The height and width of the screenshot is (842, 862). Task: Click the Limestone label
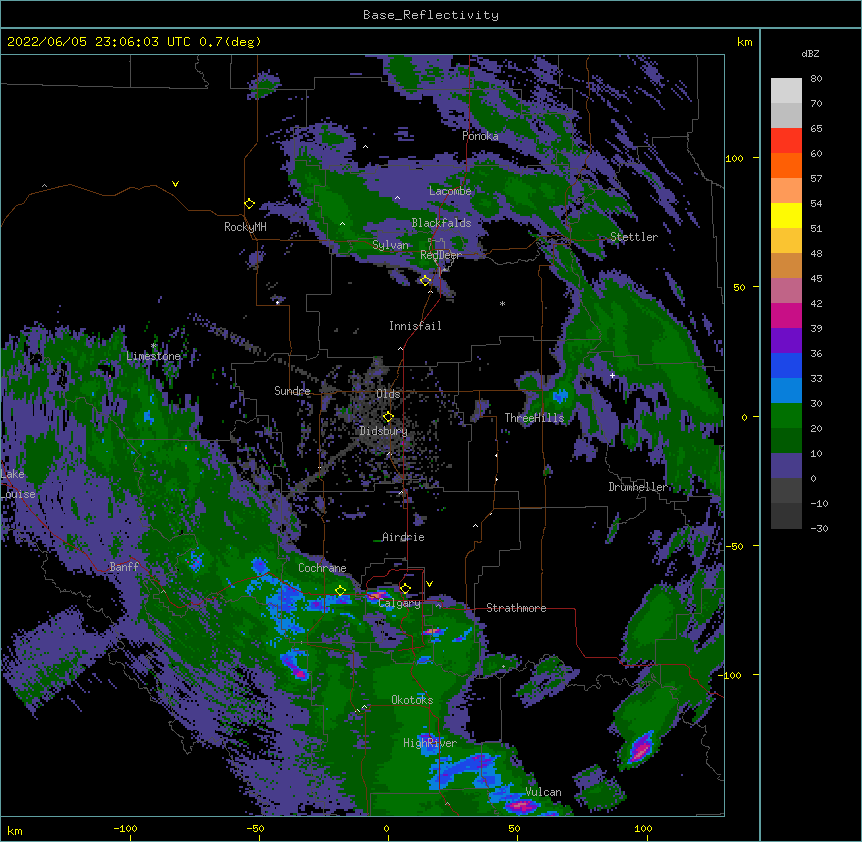tap(153, 356)
